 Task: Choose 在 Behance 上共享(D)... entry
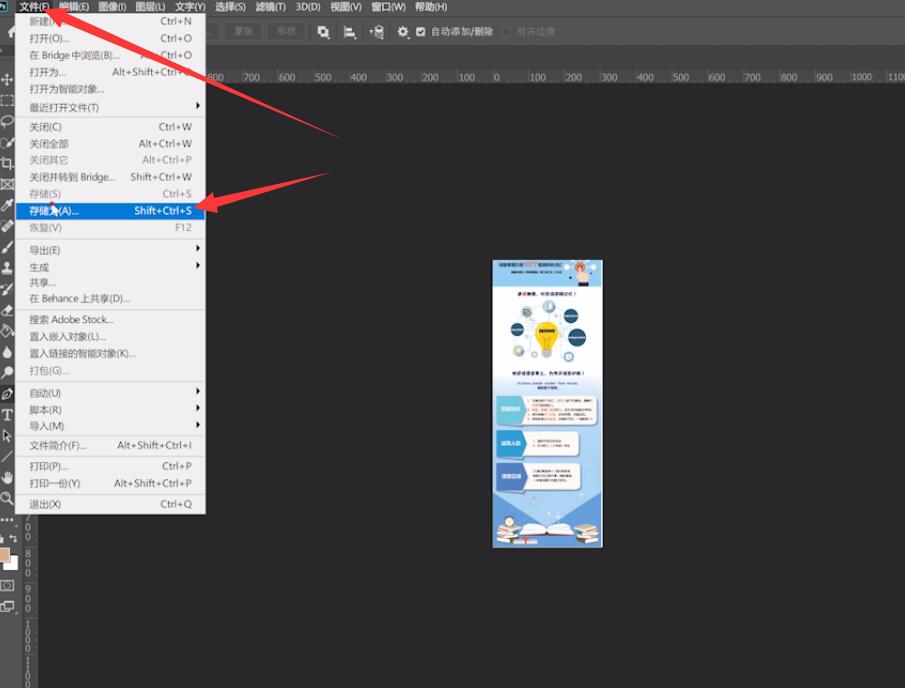pos(110,298)
